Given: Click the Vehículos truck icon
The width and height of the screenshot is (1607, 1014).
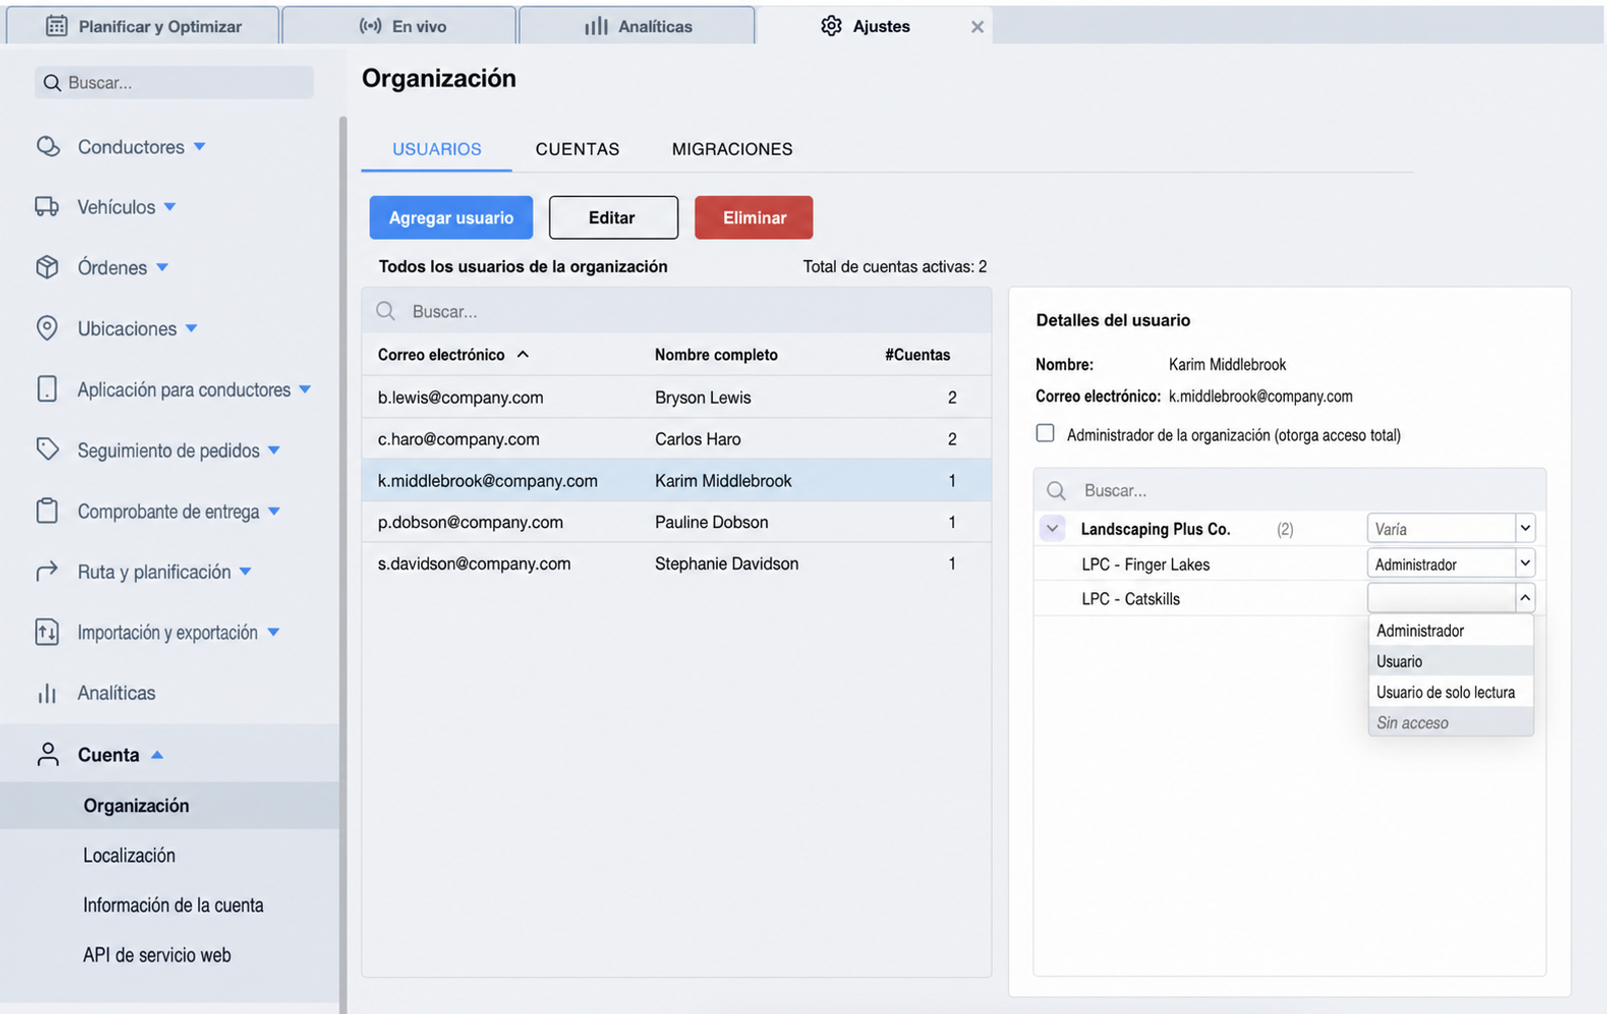Looking at the screenshot, I should (x=47, y=207).
